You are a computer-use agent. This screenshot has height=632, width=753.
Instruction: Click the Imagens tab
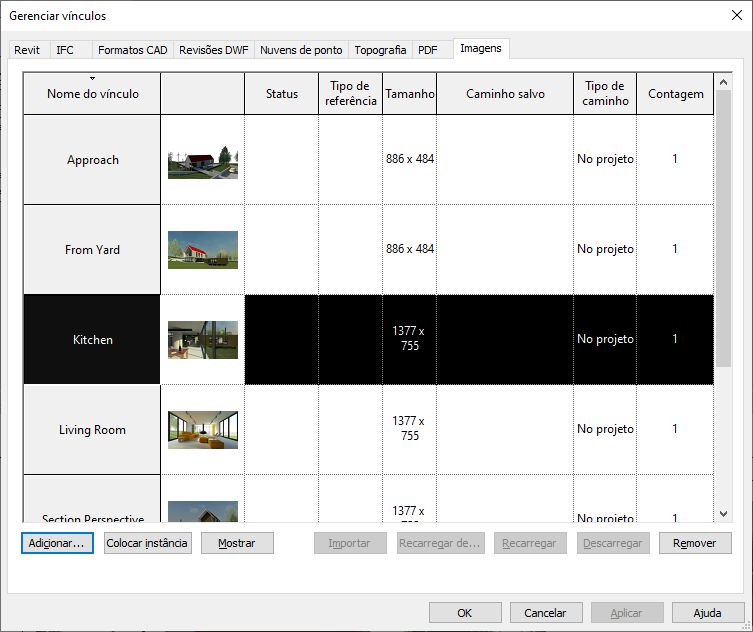point(481,49)
